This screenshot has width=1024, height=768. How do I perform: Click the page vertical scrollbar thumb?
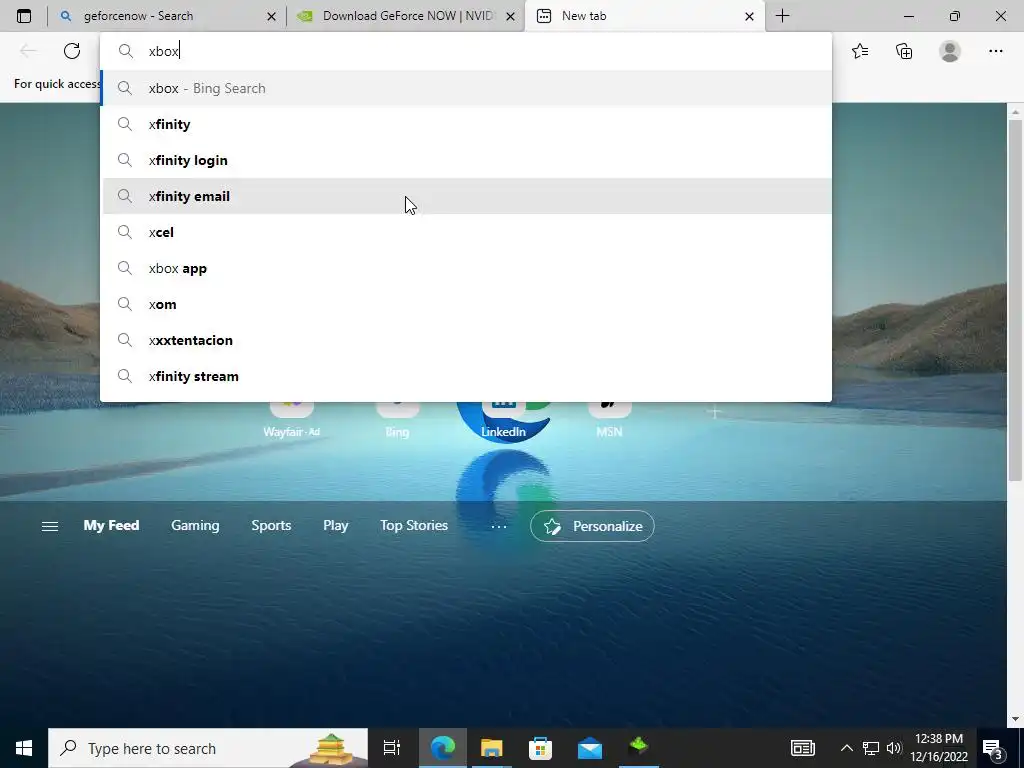[1015, 300]
